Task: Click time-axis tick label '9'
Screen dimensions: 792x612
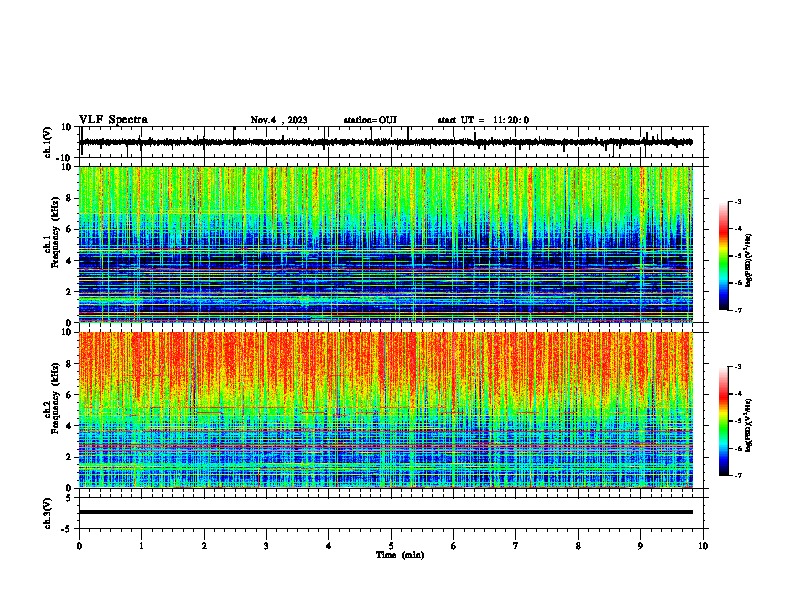Action: [640, 545]
